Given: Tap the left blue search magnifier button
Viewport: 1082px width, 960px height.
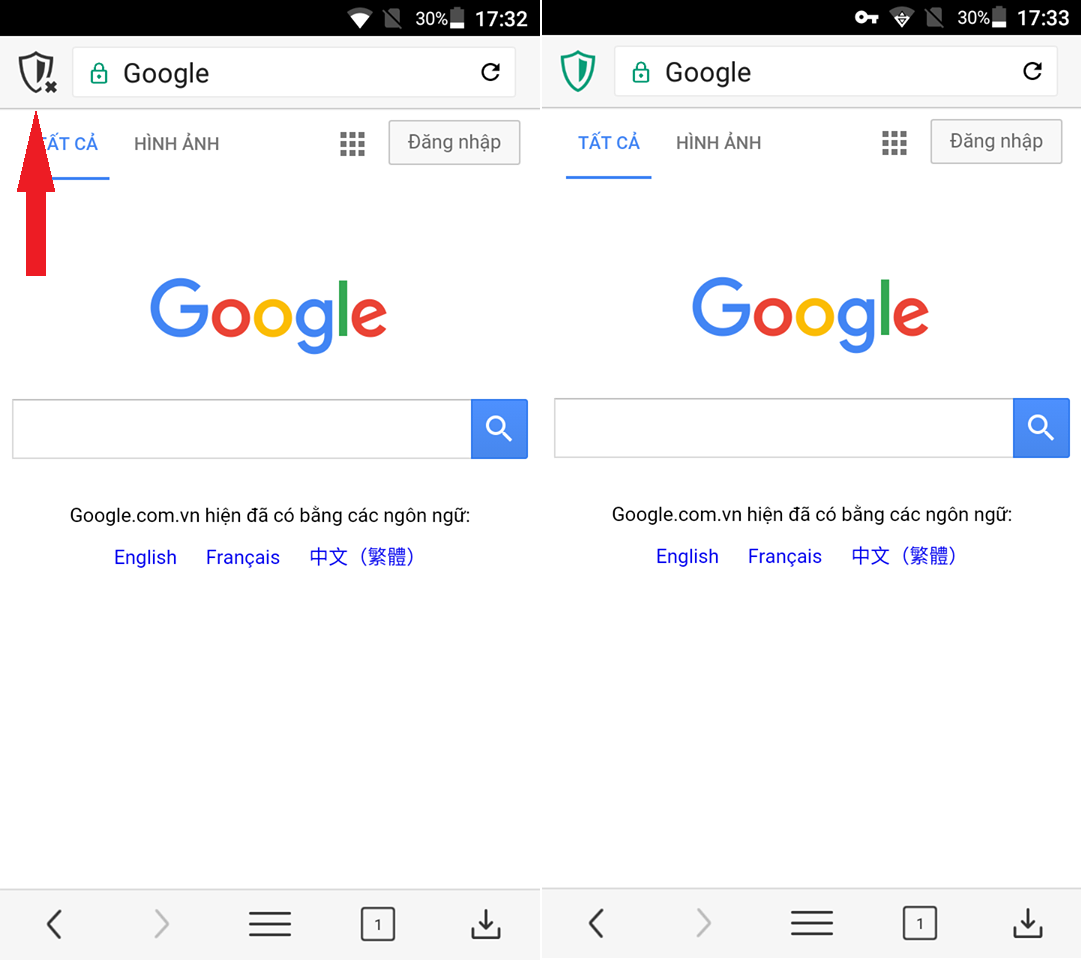Looking at the screenshot, I should [x=499, y=429].
